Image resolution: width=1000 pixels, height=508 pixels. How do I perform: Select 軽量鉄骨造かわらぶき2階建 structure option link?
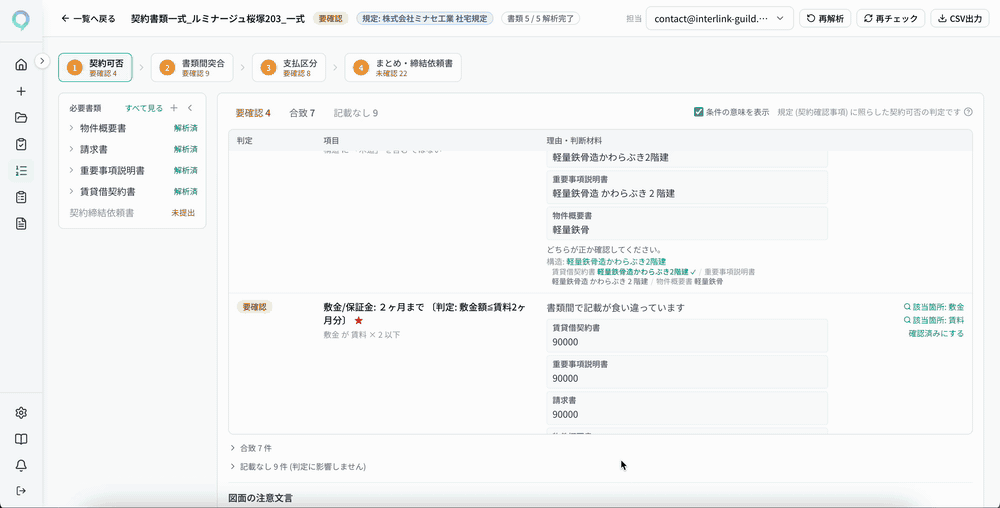[x=616, y=261]
